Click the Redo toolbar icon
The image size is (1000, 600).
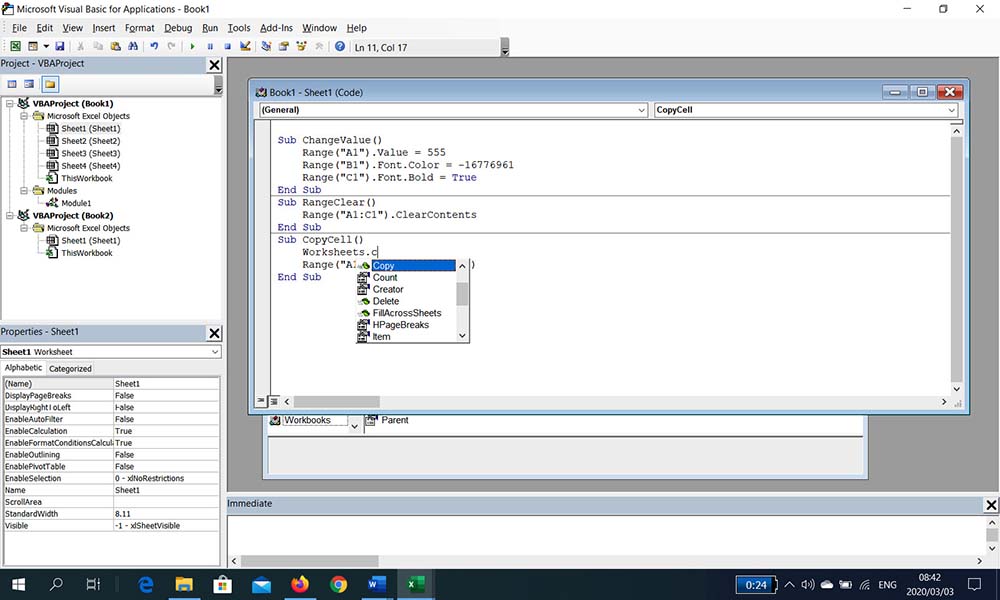(171, 47)
